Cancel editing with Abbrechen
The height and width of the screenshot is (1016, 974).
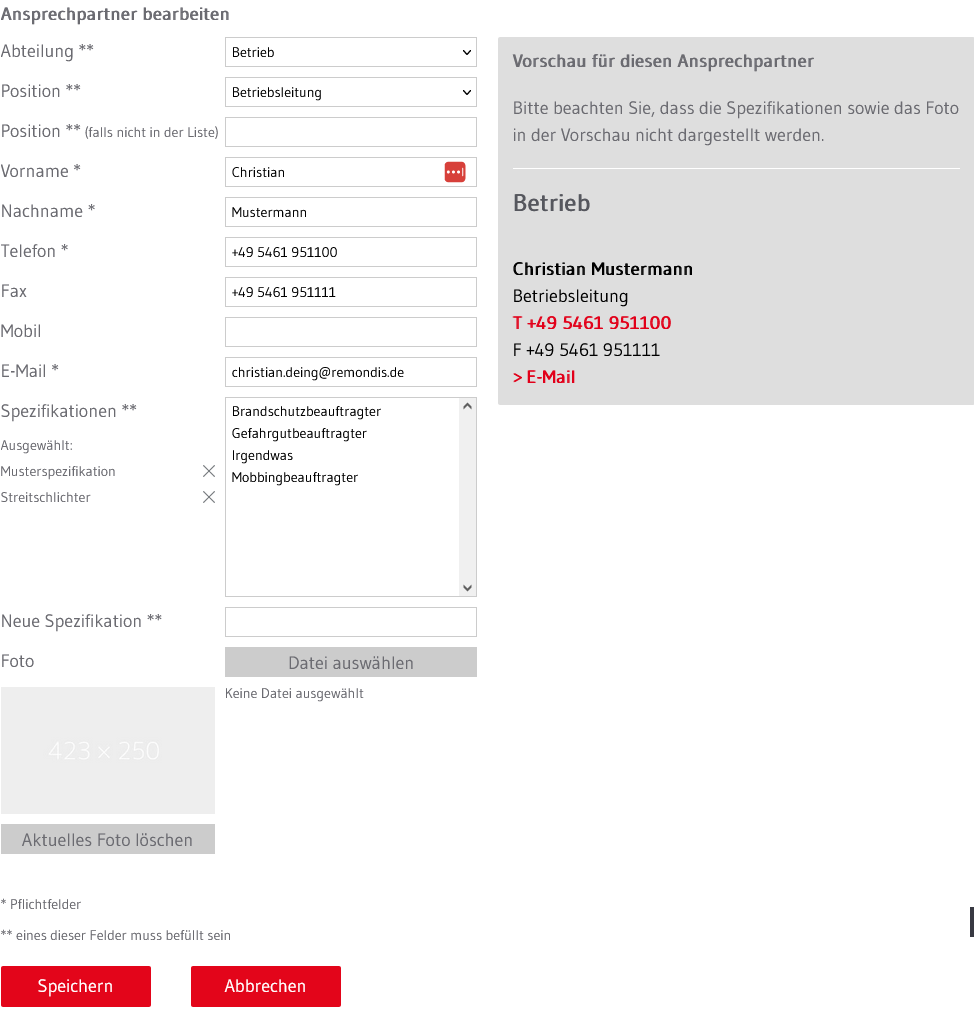tap(266, 986)
